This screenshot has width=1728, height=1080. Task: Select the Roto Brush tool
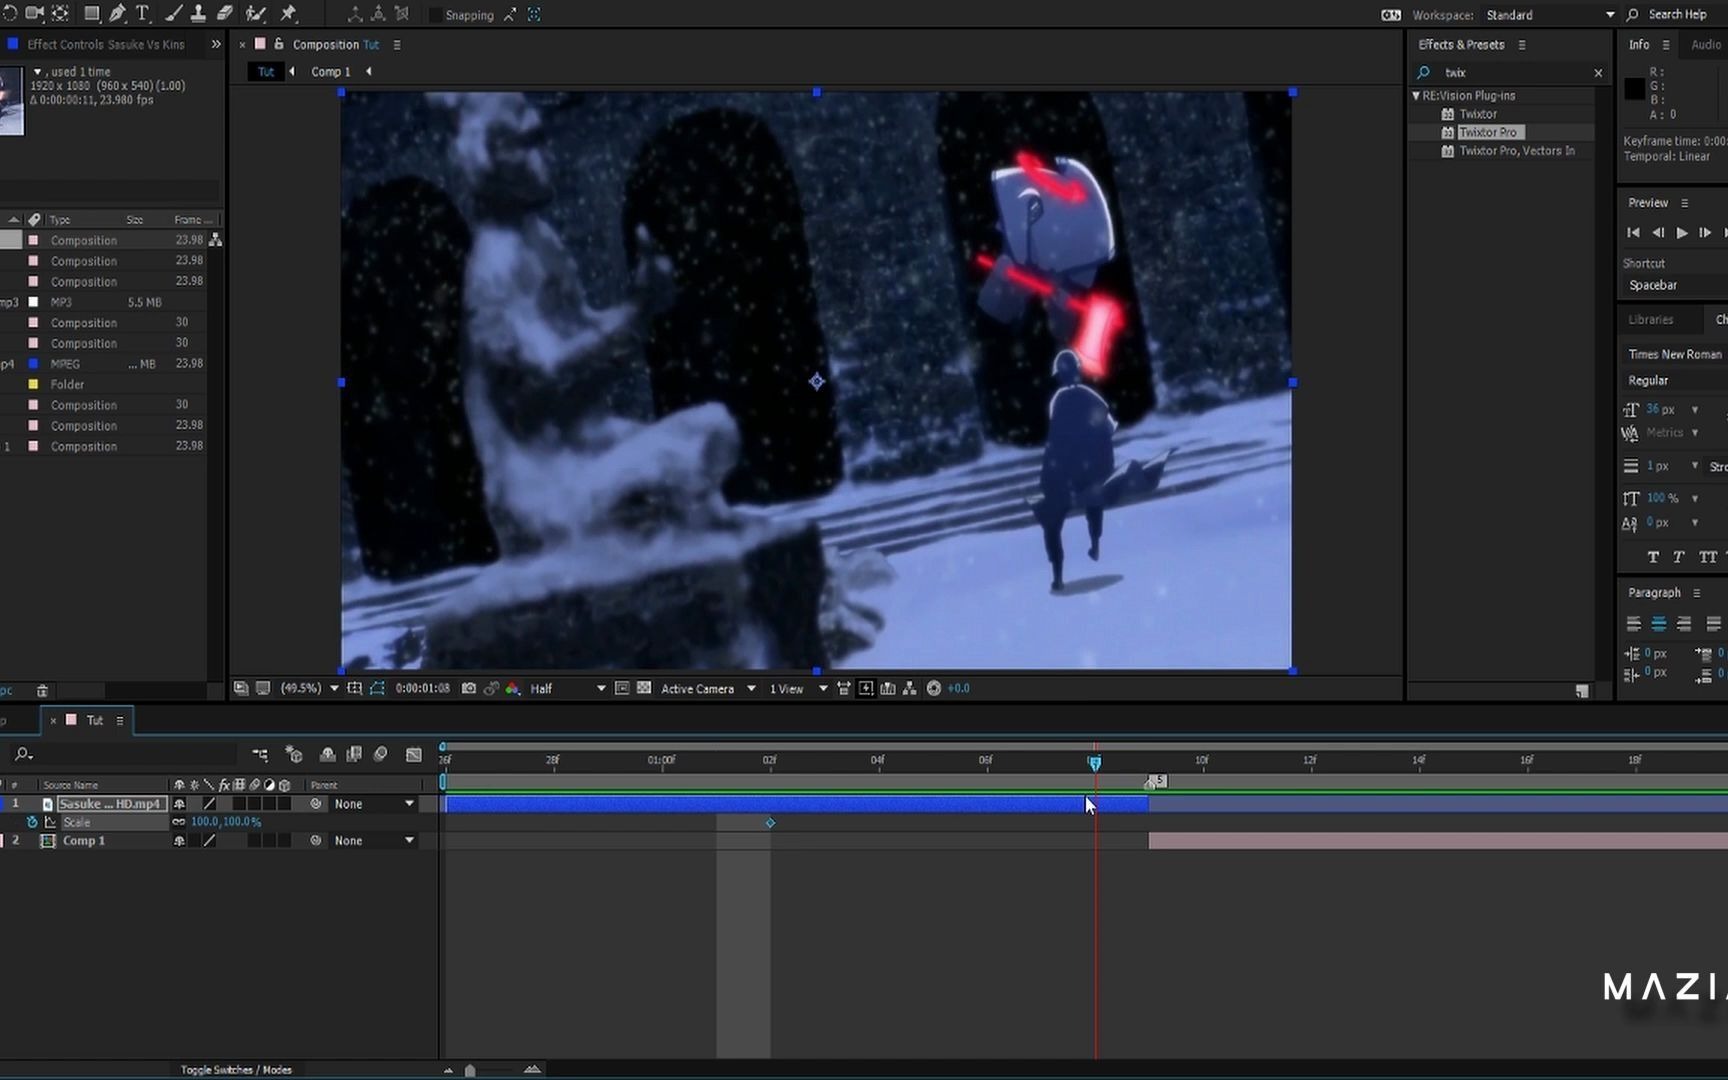pyautogui.click(x=256, y=13)
